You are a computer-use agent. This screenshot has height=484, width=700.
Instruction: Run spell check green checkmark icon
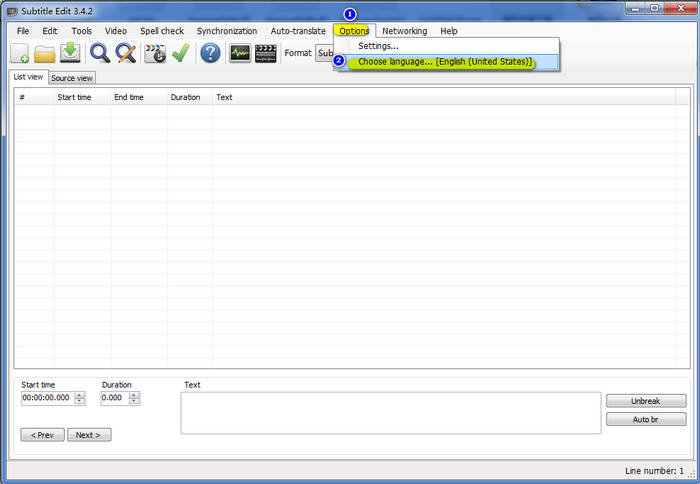(x=180, y=53)
